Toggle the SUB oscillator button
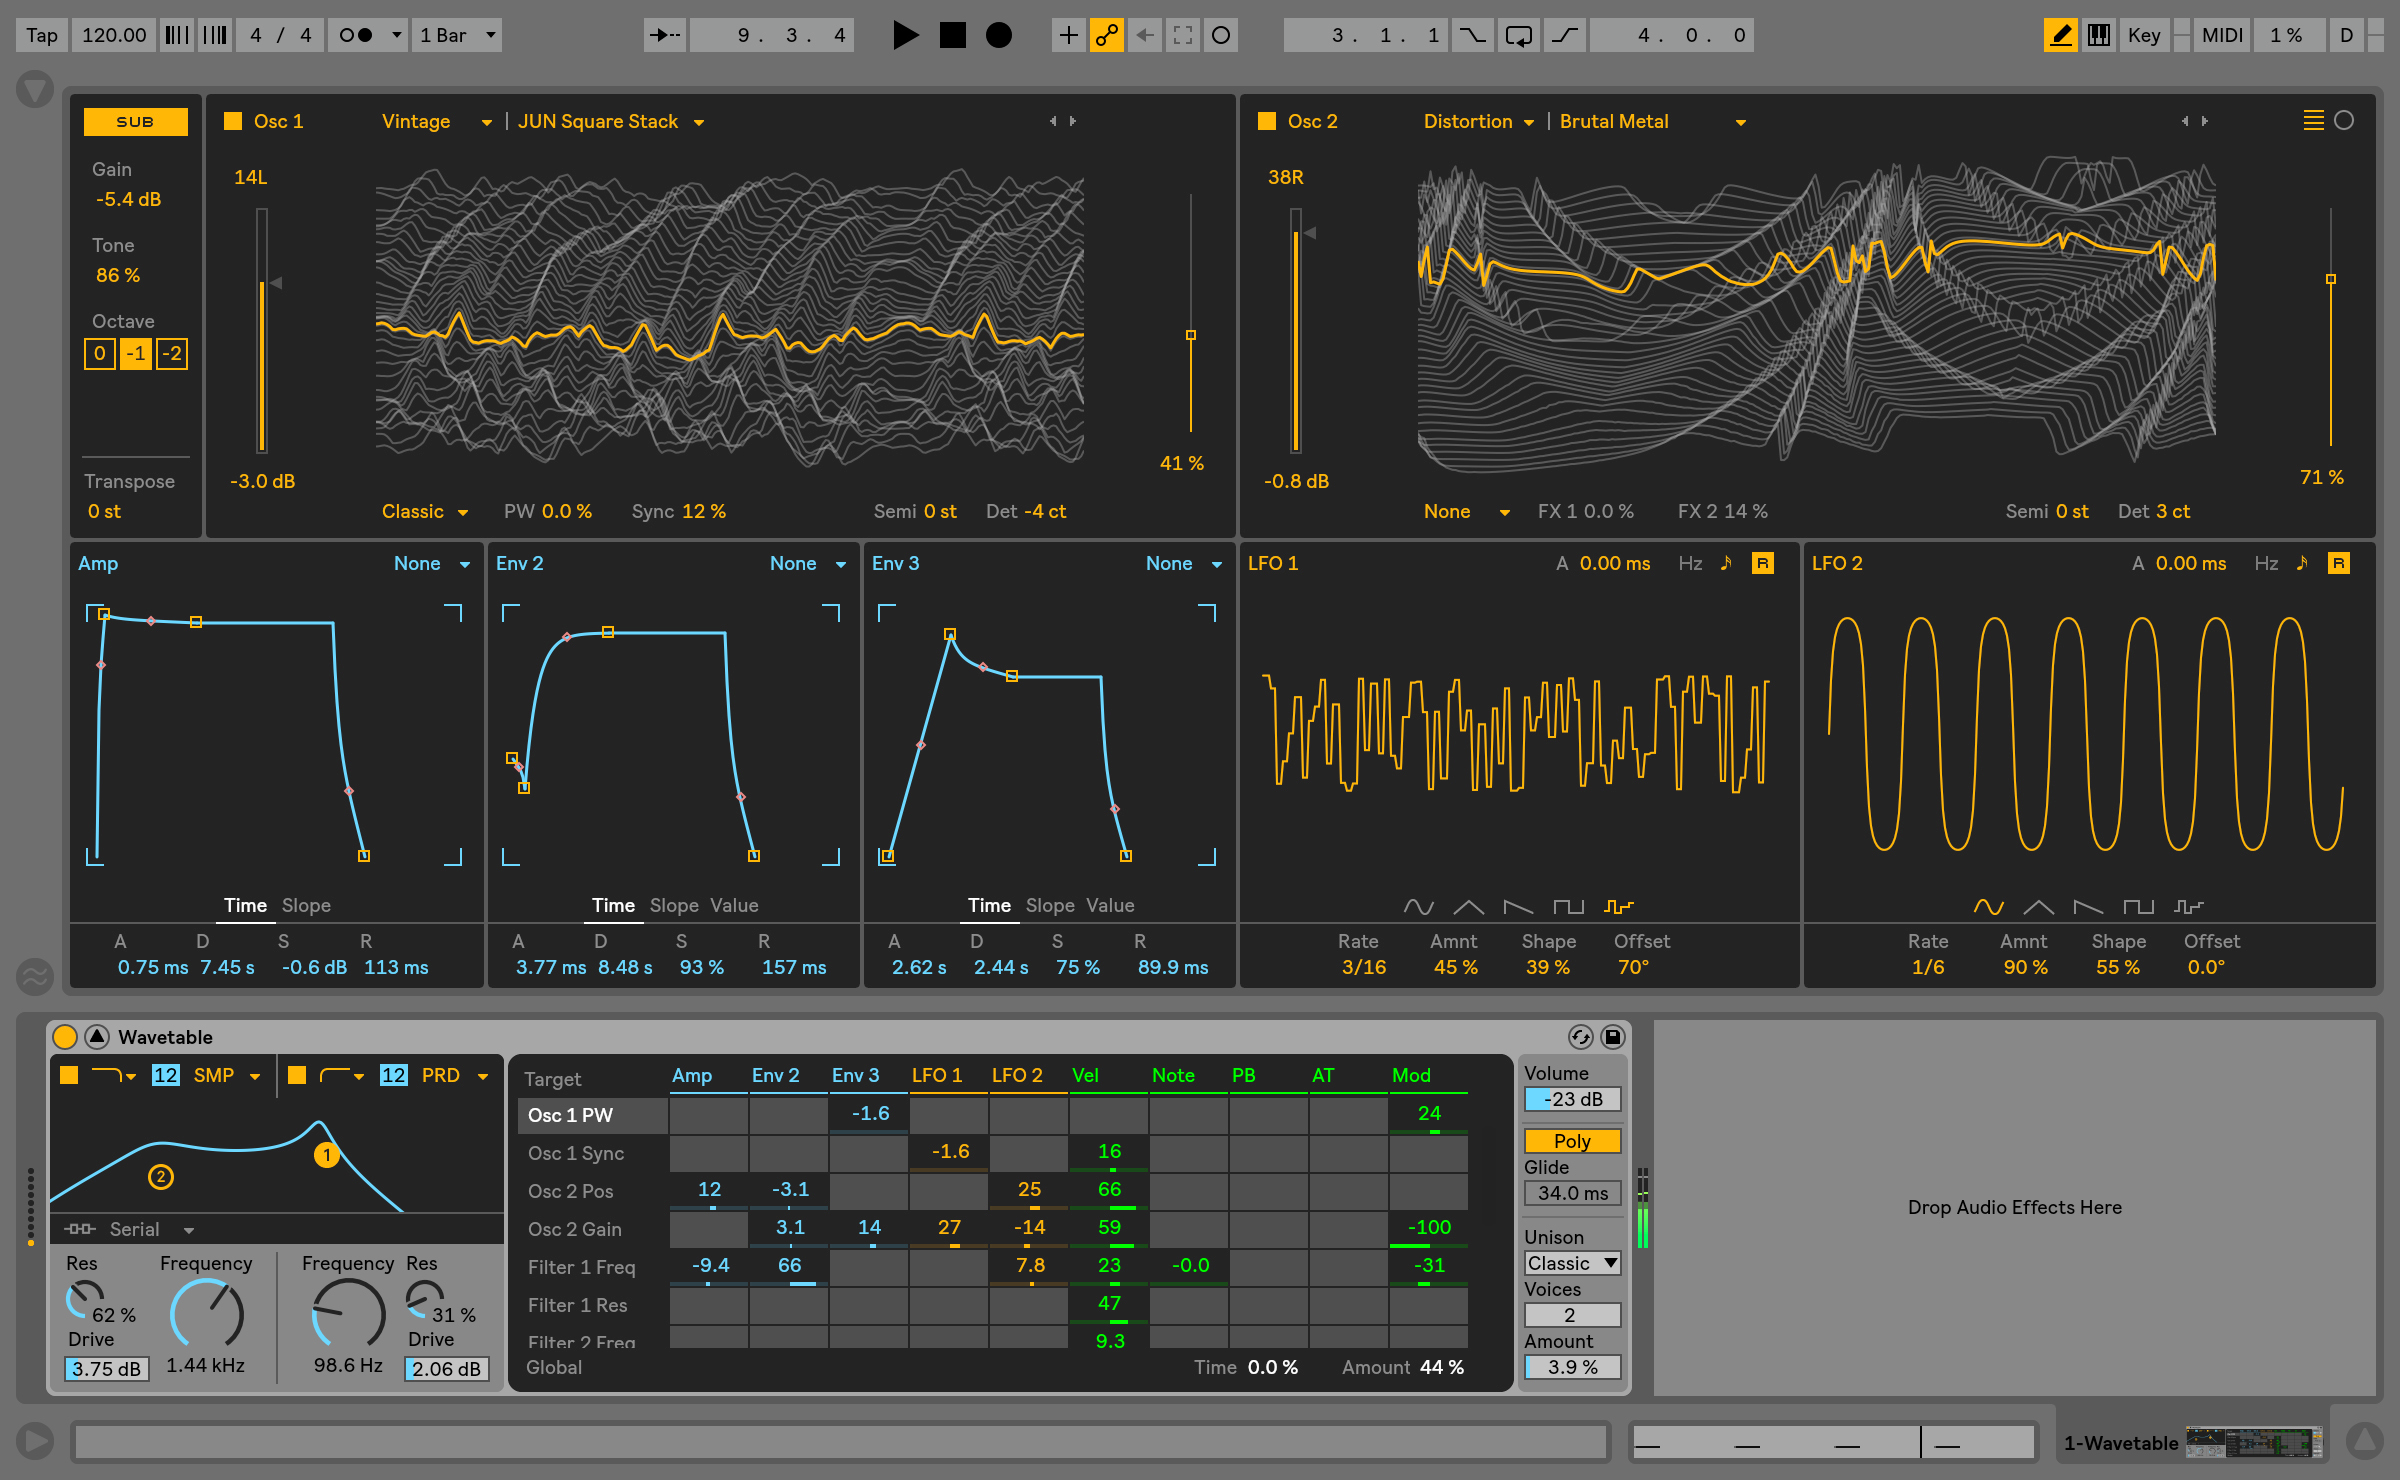This screenshot has width=2400, height=1480. 134,121
